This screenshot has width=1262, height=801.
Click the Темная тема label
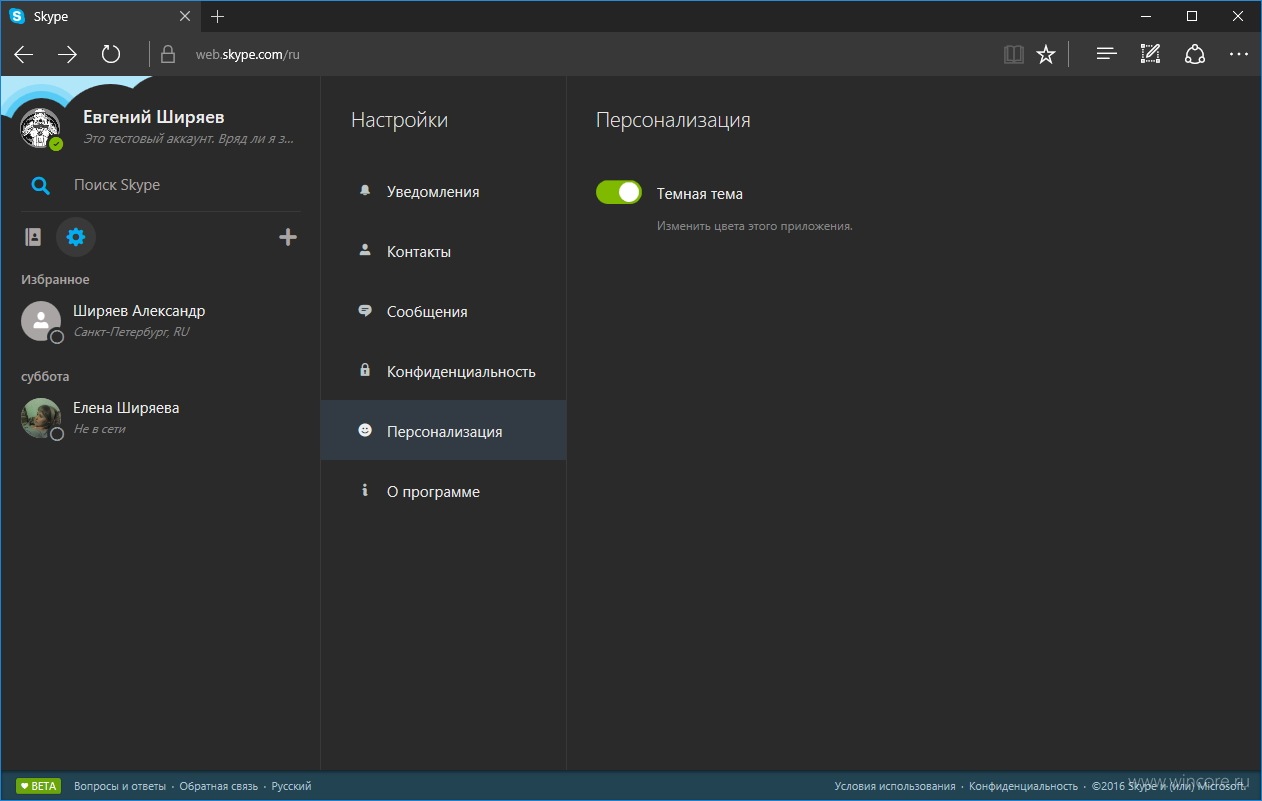pos(700,194)
